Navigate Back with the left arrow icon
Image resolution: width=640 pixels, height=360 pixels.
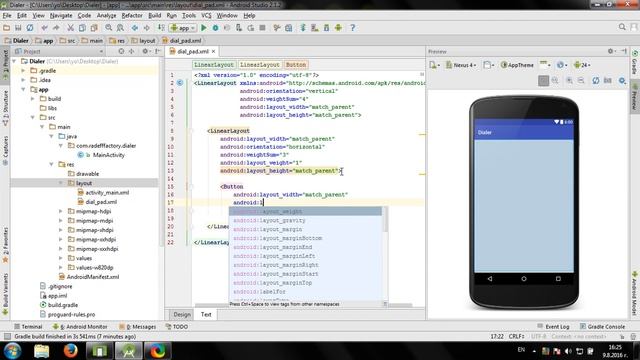pyautogui.click(x=135, y=28)
